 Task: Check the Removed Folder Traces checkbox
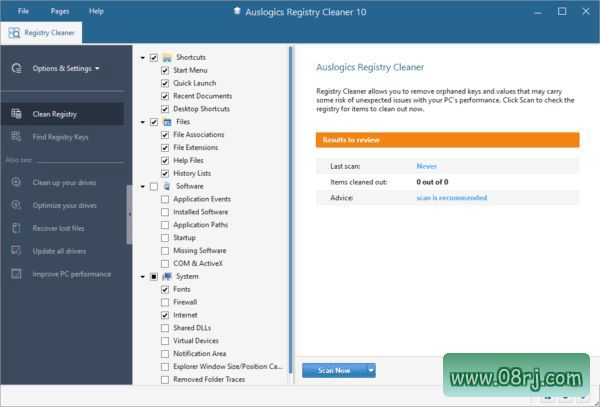pyautogui.click(x=165, y=379)
